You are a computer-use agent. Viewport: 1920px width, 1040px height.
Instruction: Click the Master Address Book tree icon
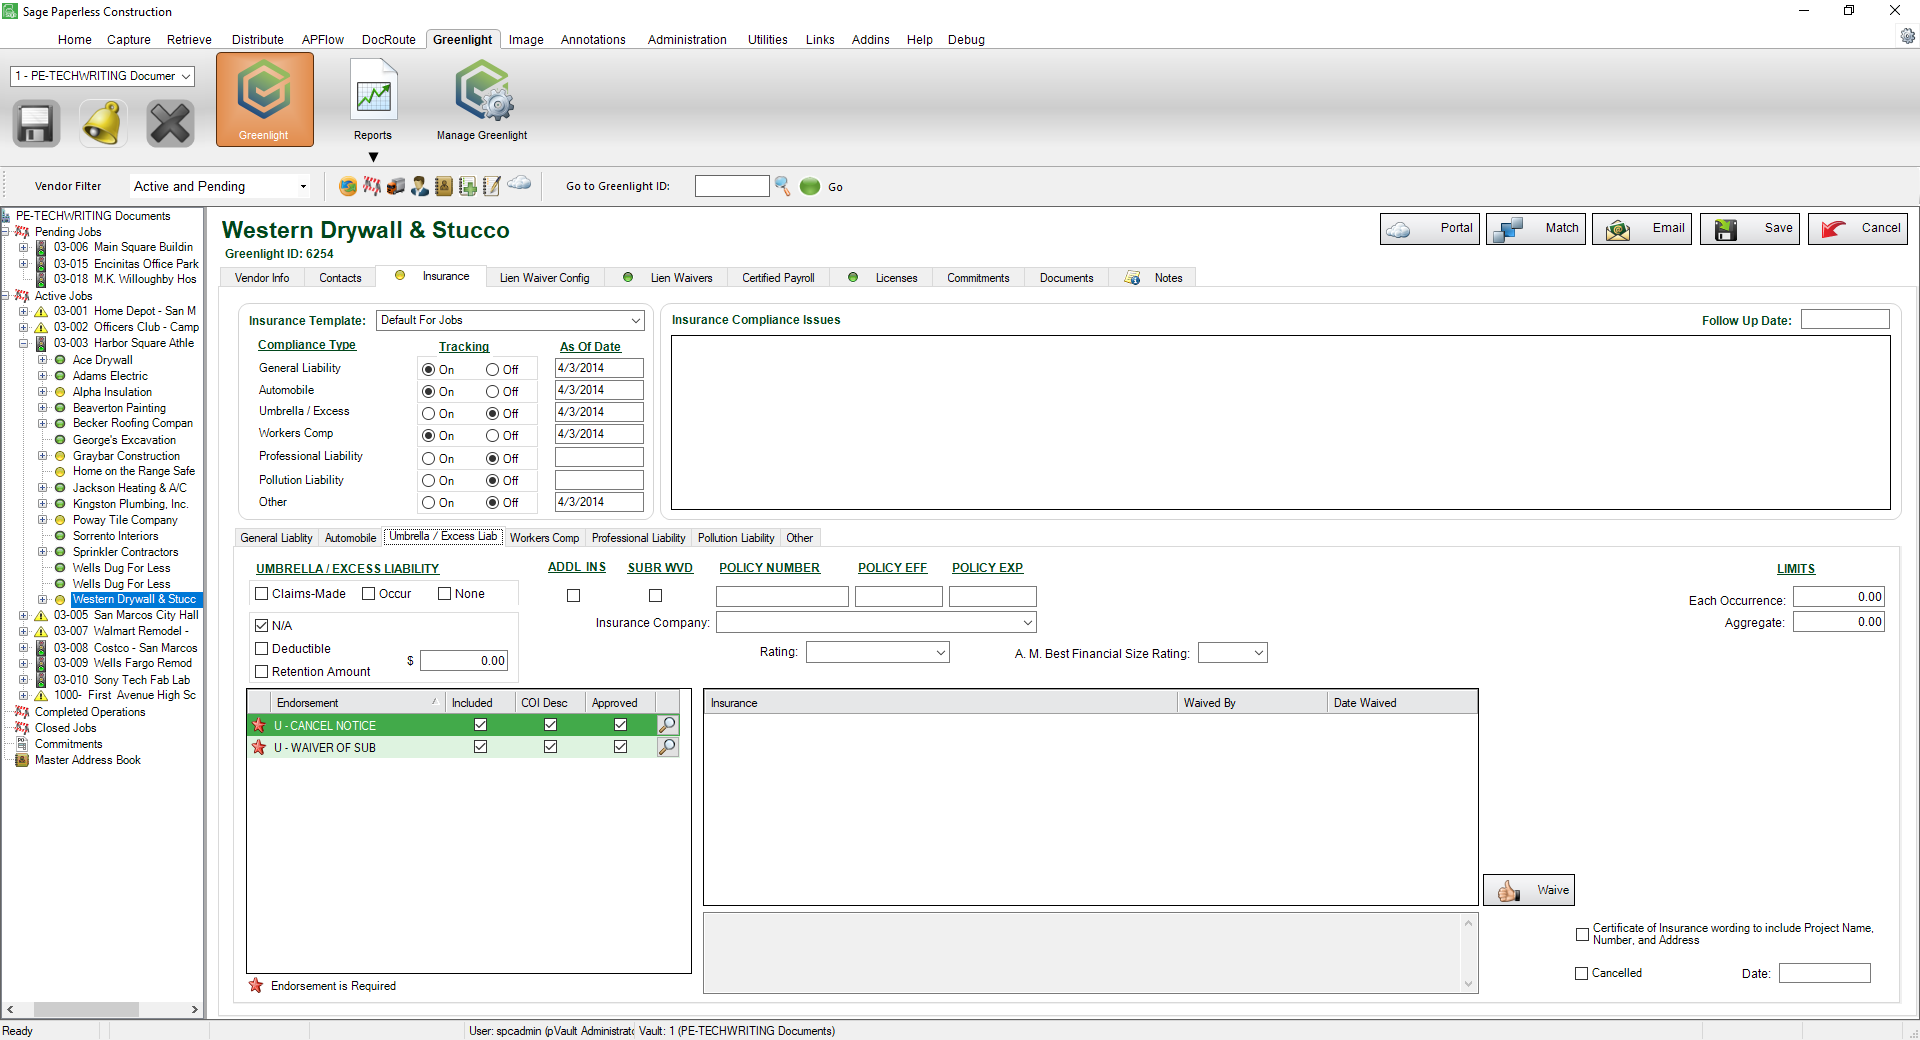[x=22, y=760]
